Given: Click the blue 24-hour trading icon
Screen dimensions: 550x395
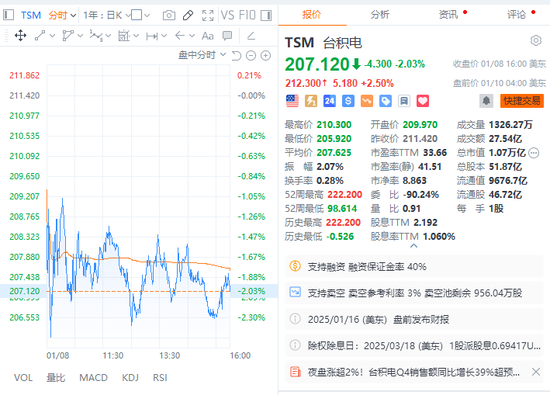Looking at the screenshot, I should coord(329,101).
